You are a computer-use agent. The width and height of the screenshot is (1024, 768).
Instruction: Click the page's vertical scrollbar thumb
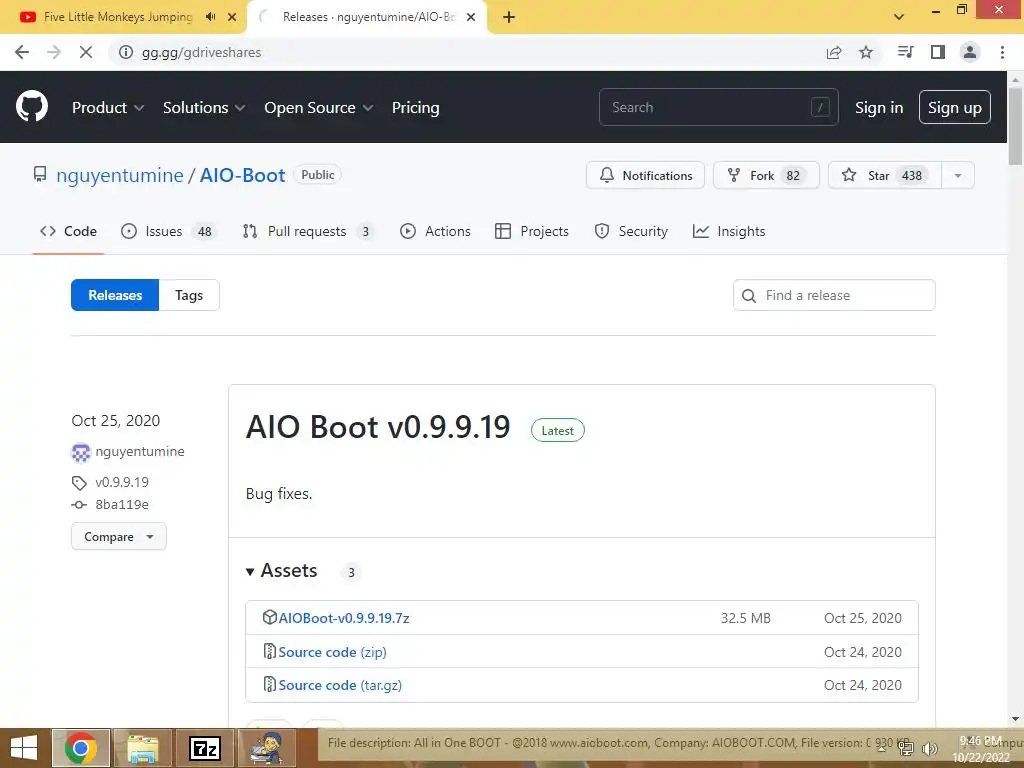click(x=1015, y=124)
